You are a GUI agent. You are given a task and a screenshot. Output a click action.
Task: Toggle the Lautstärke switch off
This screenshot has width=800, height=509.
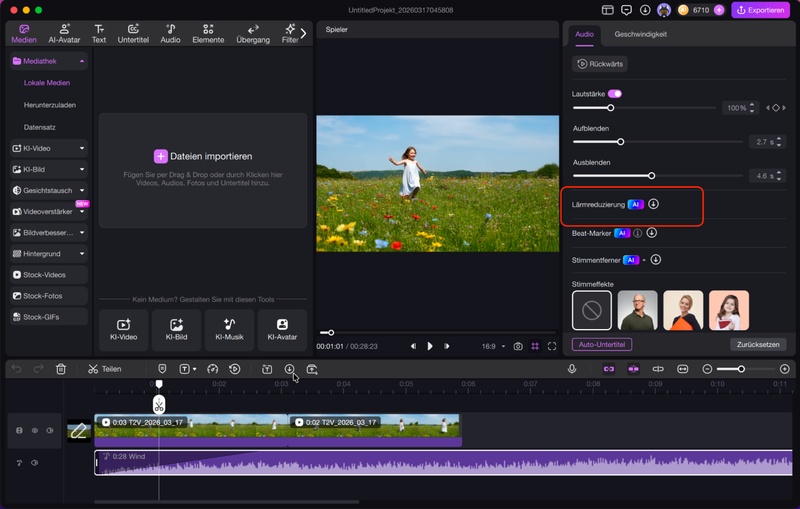pos(614,93)
